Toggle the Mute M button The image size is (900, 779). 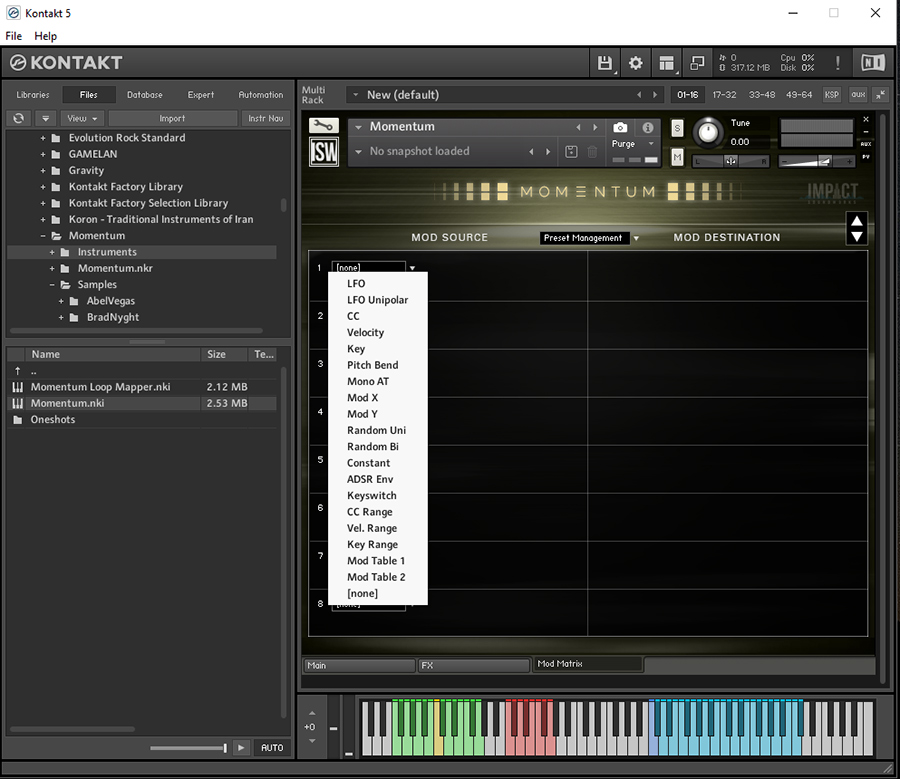(x=677, y=157)
